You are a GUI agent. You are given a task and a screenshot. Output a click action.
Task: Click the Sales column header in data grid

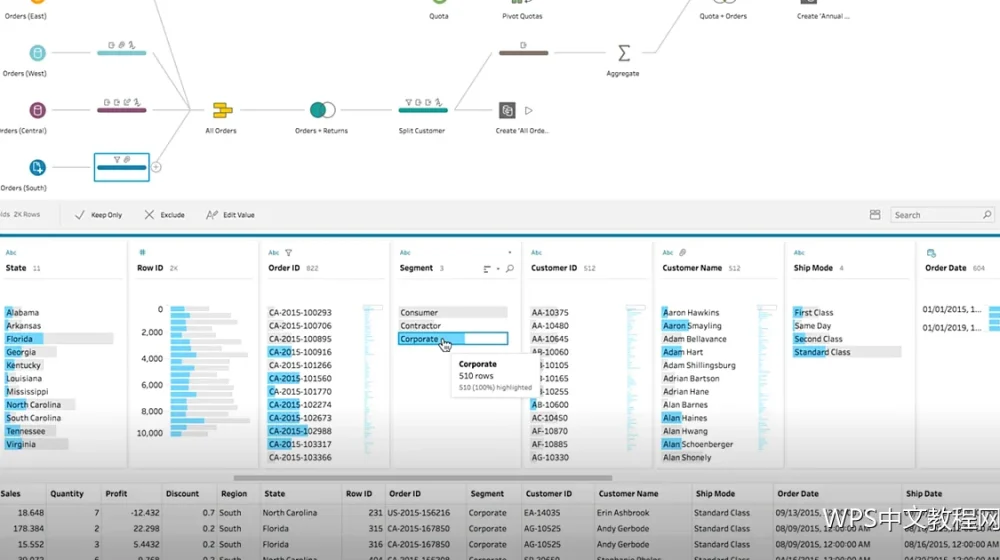(11, 494)
